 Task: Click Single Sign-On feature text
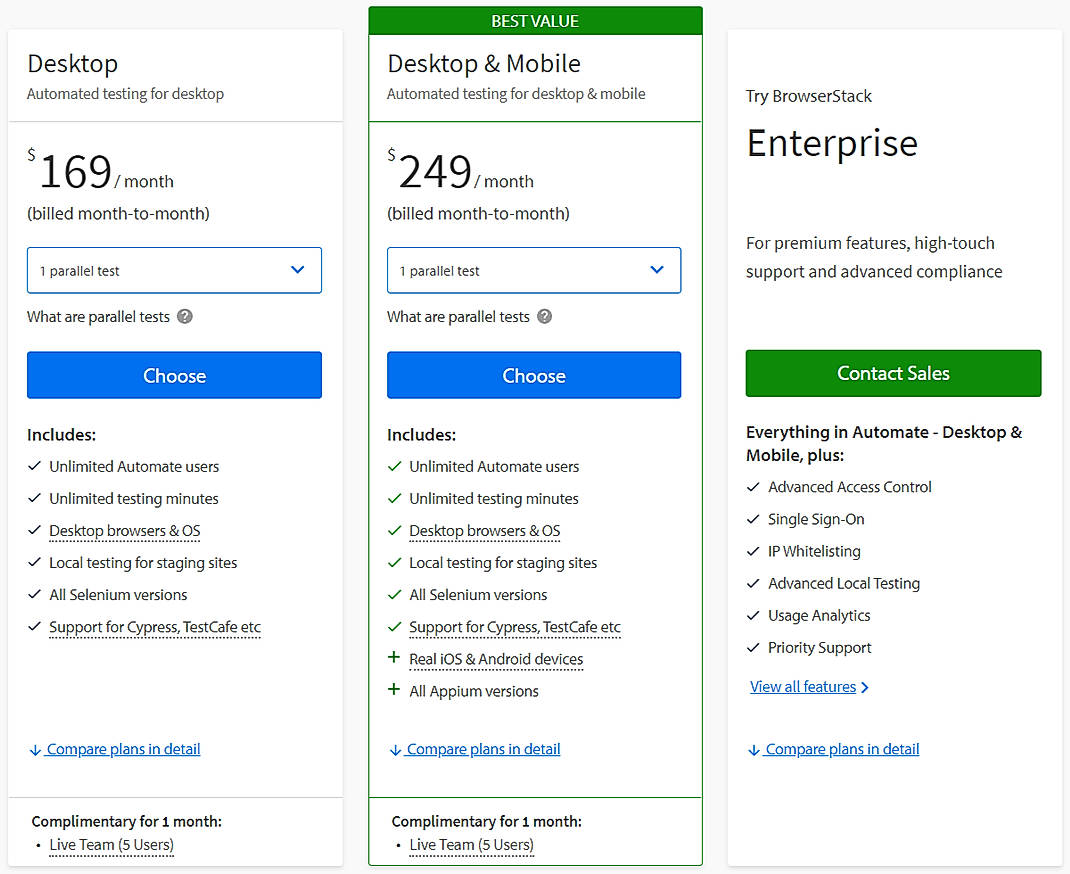(x=816, y=519)
